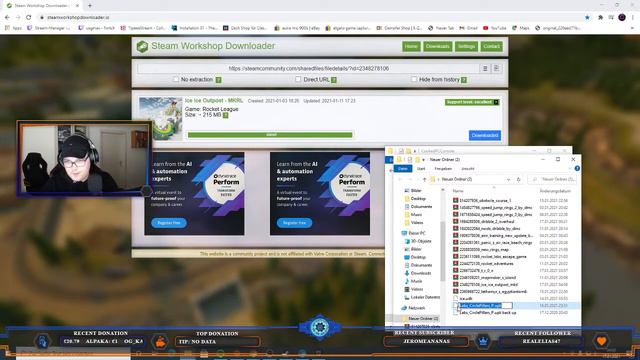Click the help icon beside No extraction
Viewport: 640px width, 360px height.
coord(218,80)
